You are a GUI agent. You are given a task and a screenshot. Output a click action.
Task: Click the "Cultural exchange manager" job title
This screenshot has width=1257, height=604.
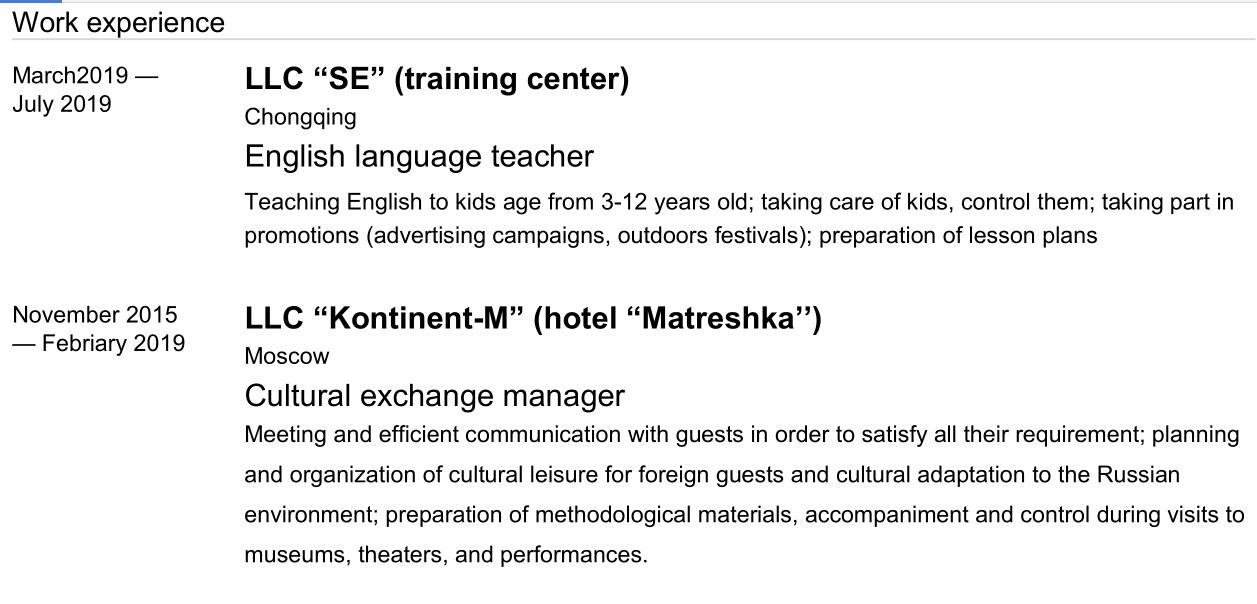[435, 396]
